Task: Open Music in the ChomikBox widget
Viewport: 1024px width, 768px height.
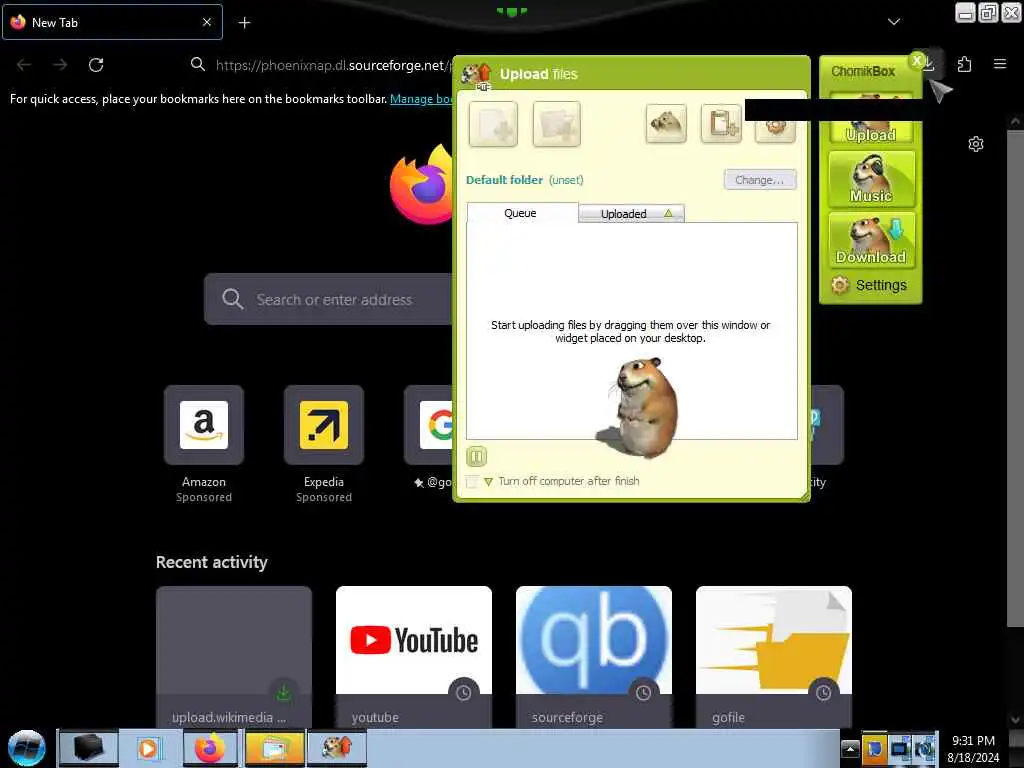Action: 871,179
